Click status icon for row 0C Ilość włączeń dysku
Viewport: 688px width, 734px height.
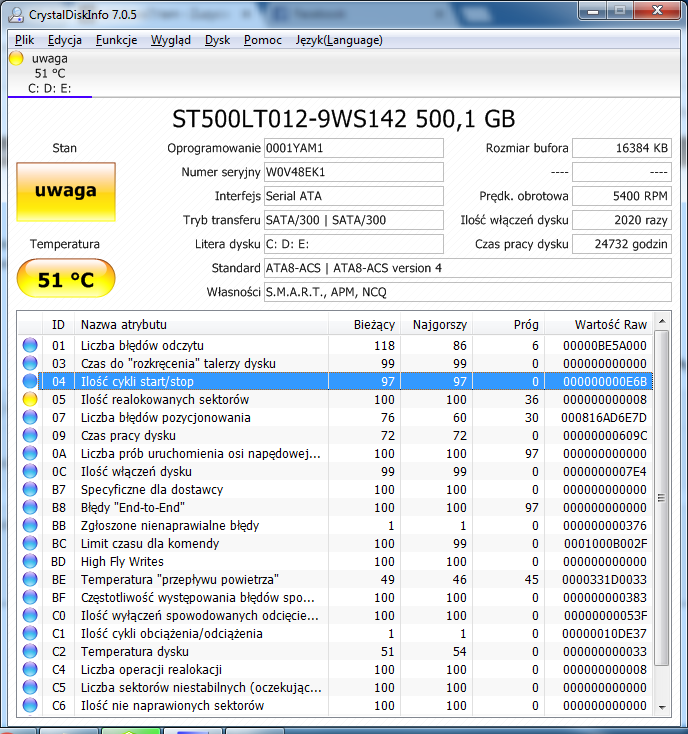tap(30, 471)
